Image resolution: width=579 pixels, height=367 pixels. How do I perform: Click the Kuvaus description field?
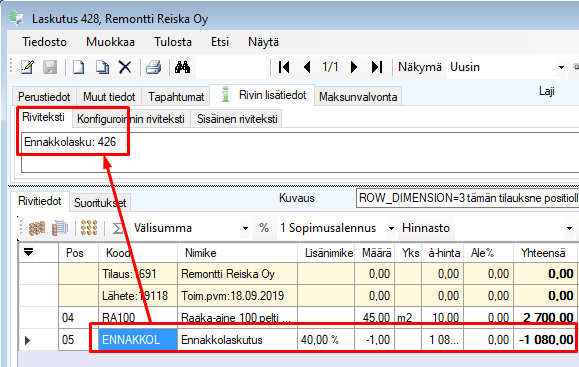(x=467, y=198)
